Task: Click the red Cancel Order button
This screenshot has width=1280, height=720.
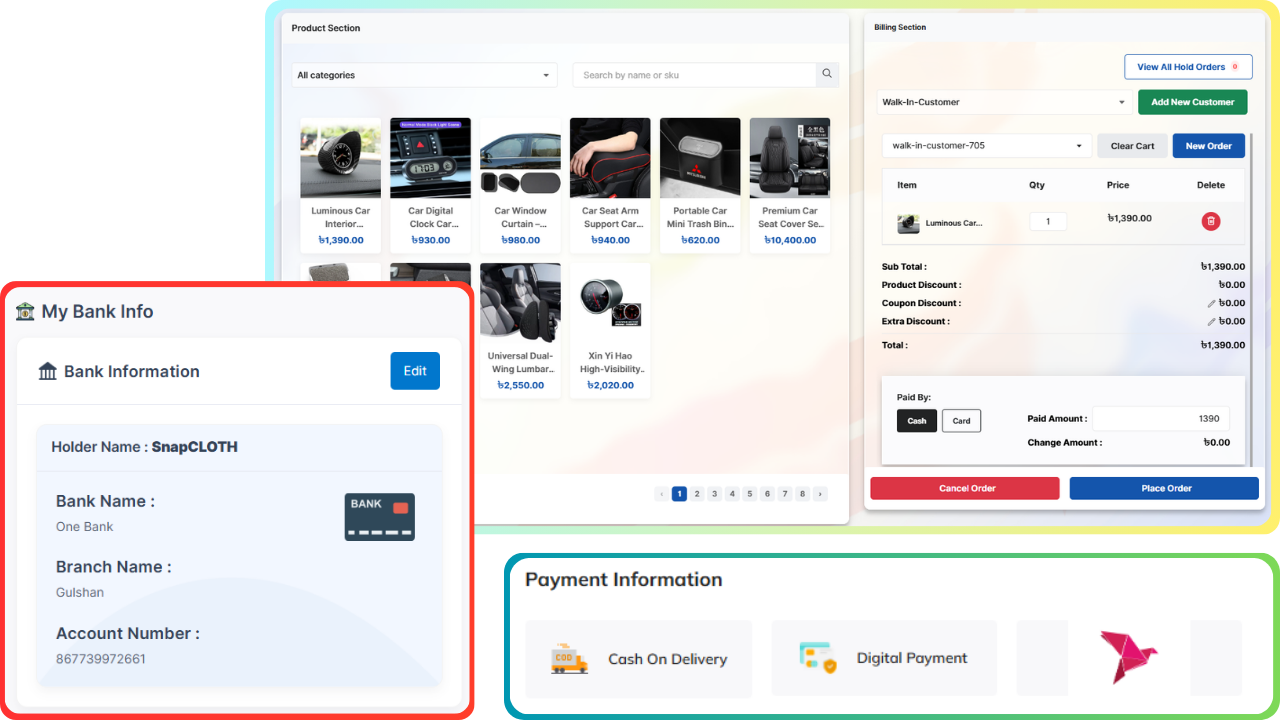Action: click(964, 488)
